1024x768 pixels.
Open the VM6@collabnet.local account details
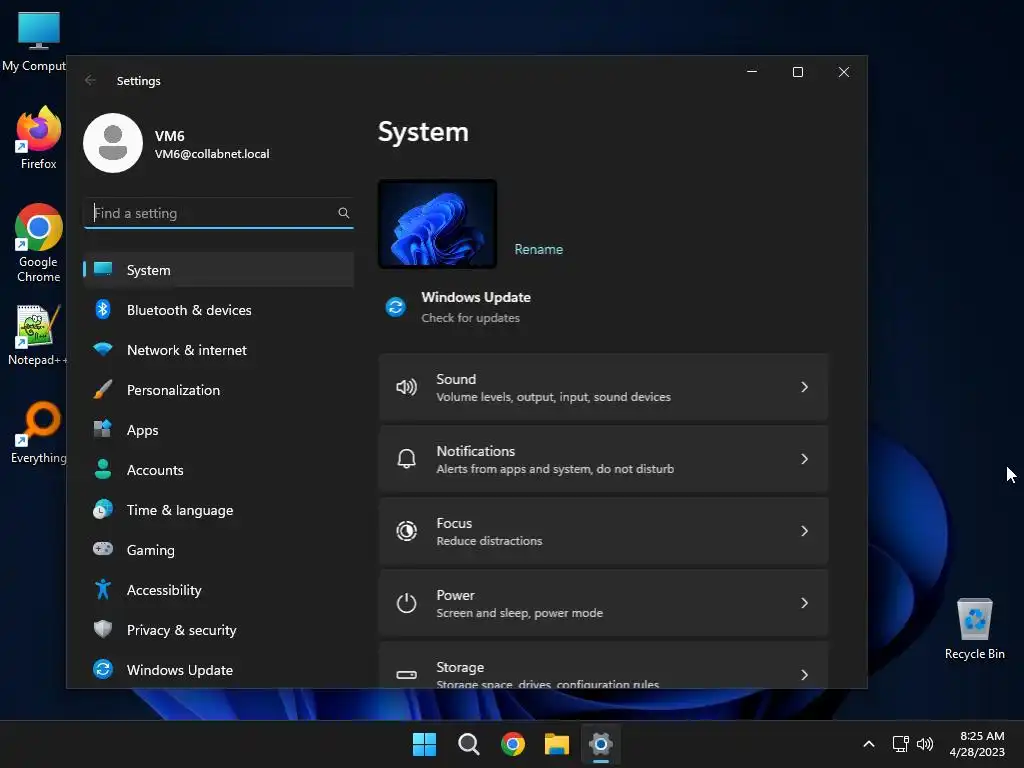tap(212, 154)
